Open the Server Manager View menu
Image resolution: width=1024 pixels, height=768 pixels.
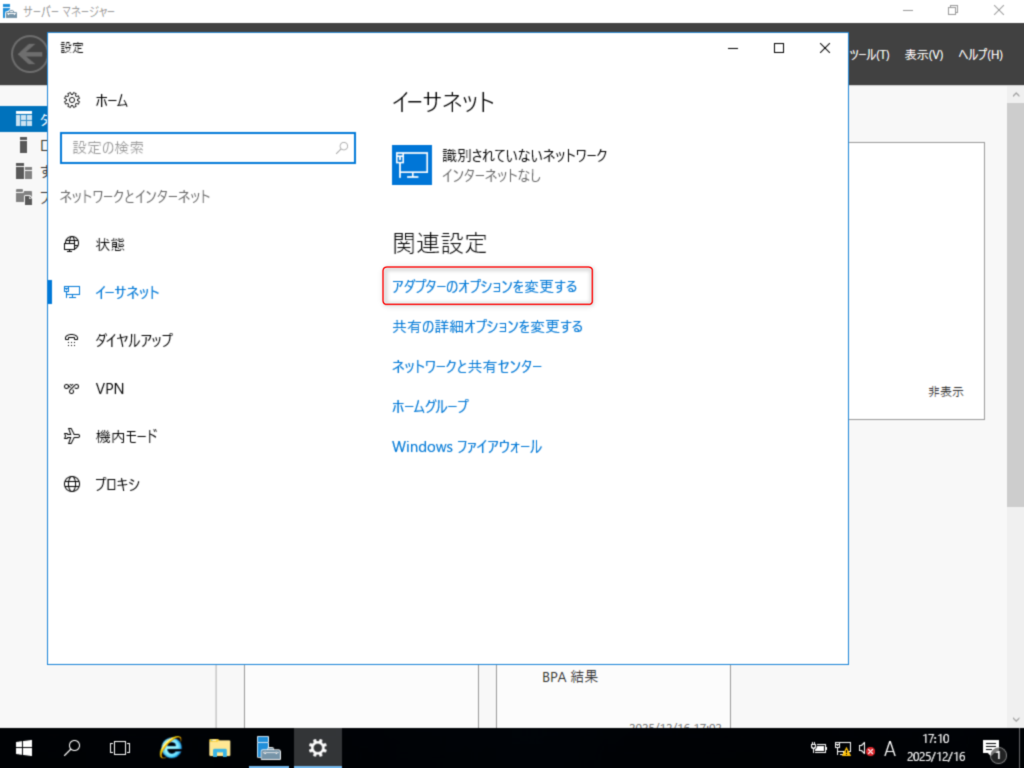tap(923, 55)
